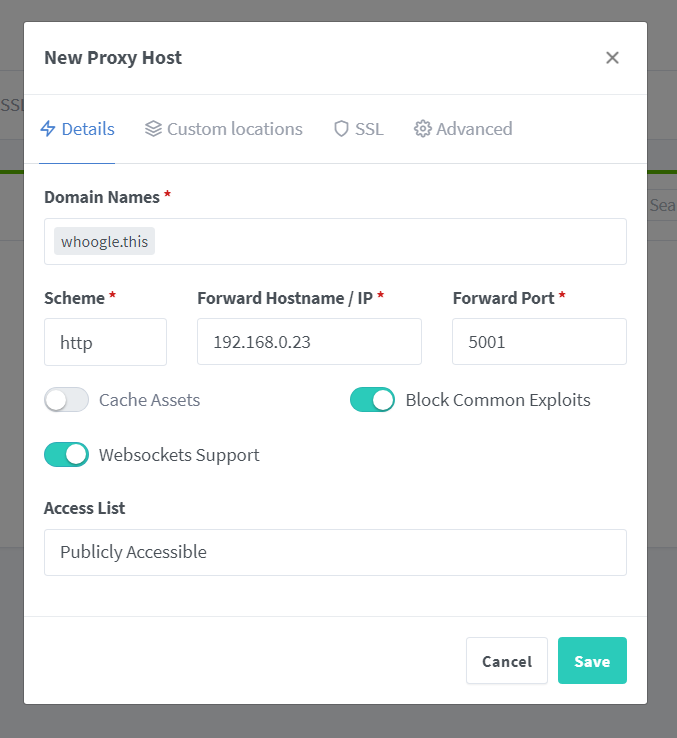Focus the Forward Port field
677x738 pixels.
539,342
